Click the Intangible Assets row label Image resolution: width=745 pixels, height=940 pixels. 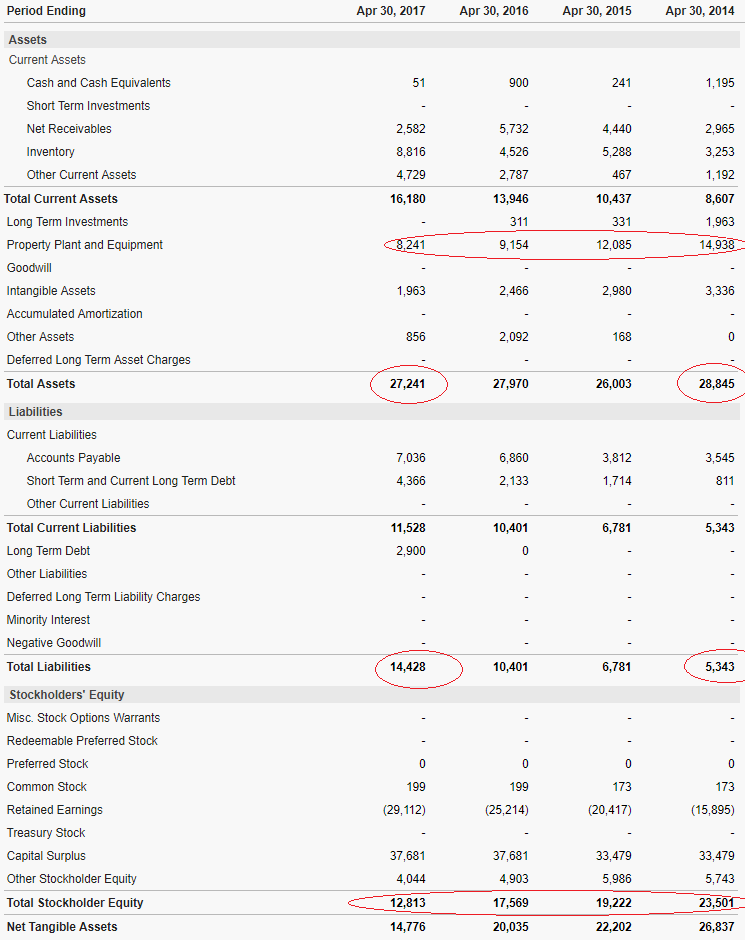(x=51, y=291)
